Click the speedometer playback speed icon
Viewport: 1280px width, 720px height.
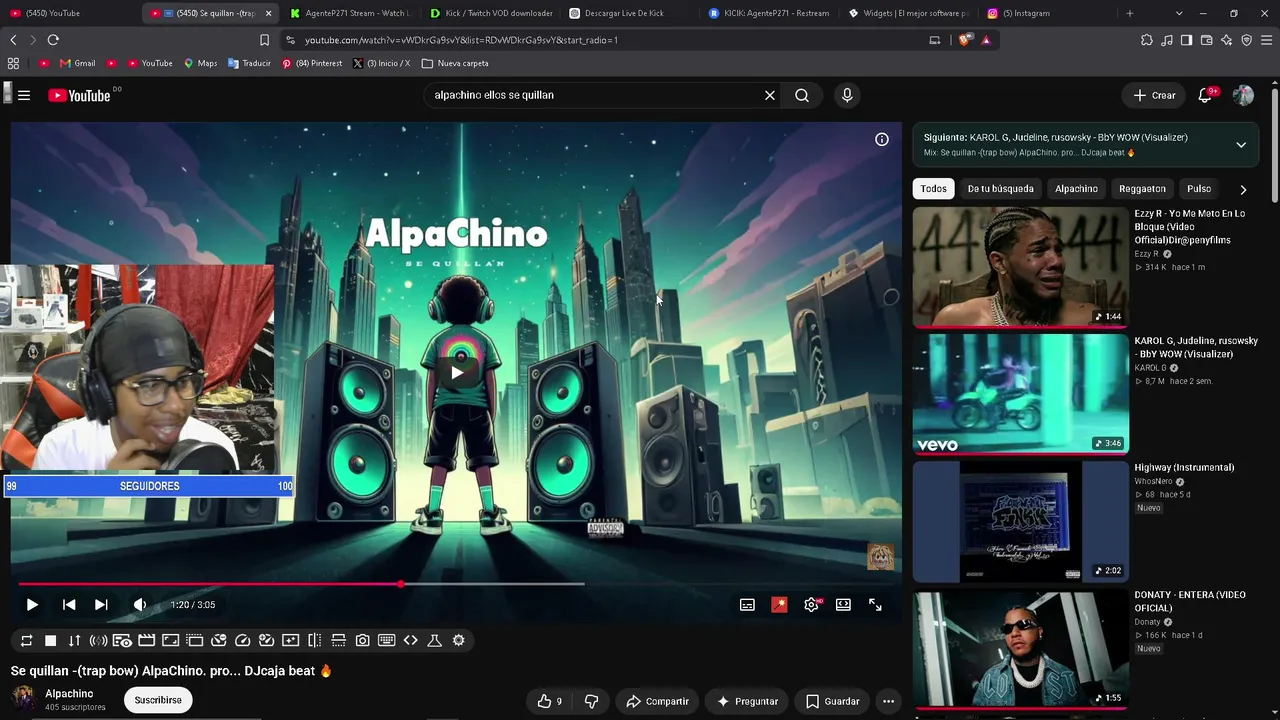click(x=242, y=641)
